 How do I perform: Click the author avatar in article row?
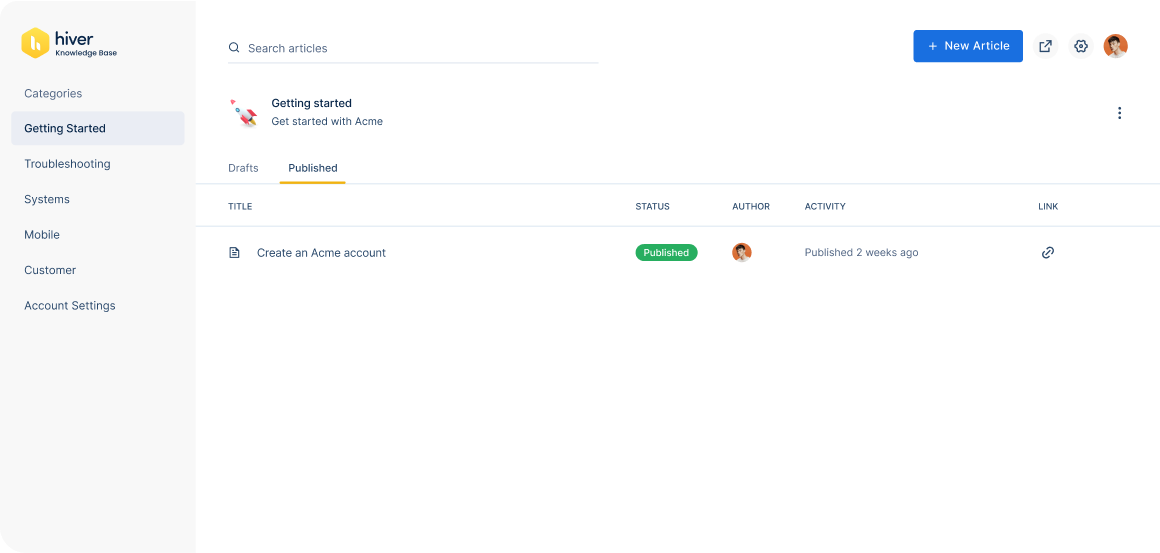(x=741, y=253)
